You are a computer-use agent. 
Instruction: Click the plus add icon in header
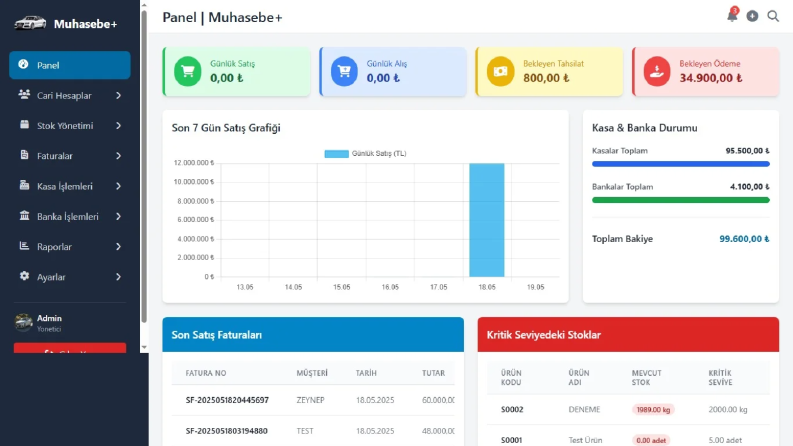[x=753, y=16]
